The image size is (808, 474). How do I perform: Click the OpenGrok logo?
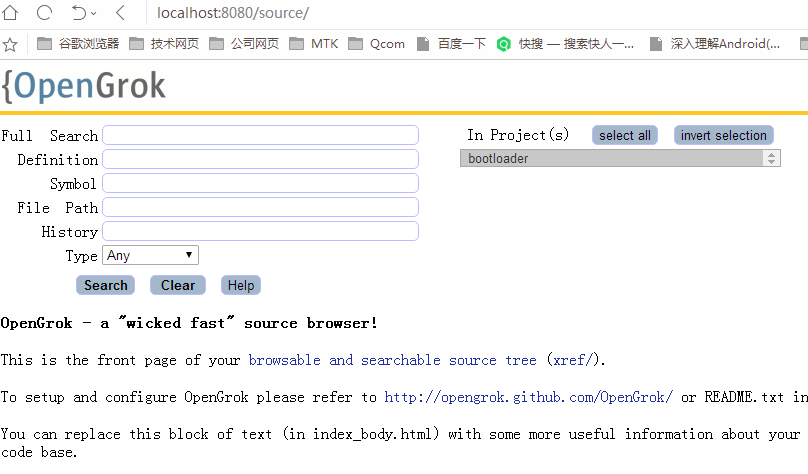click(83, 86)
